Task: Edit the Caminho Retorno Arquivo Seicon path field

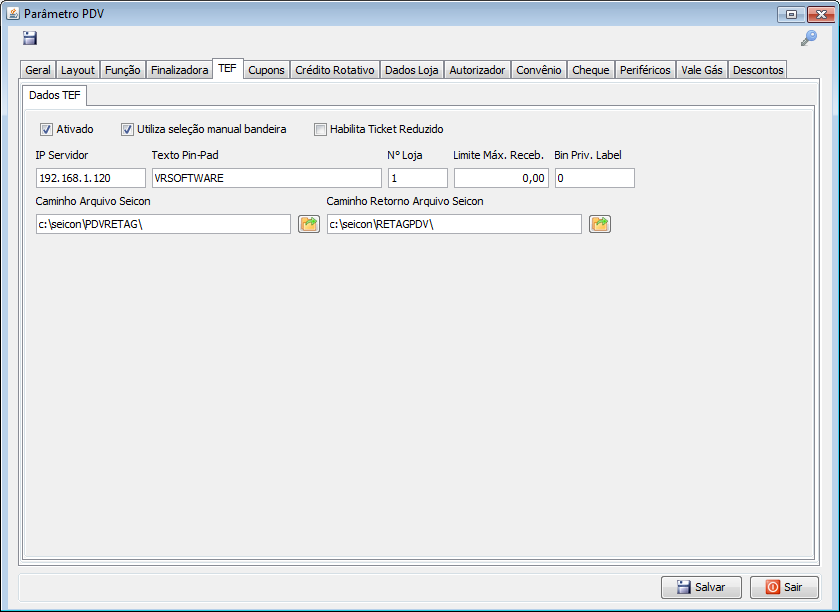Action: (454, 224)
